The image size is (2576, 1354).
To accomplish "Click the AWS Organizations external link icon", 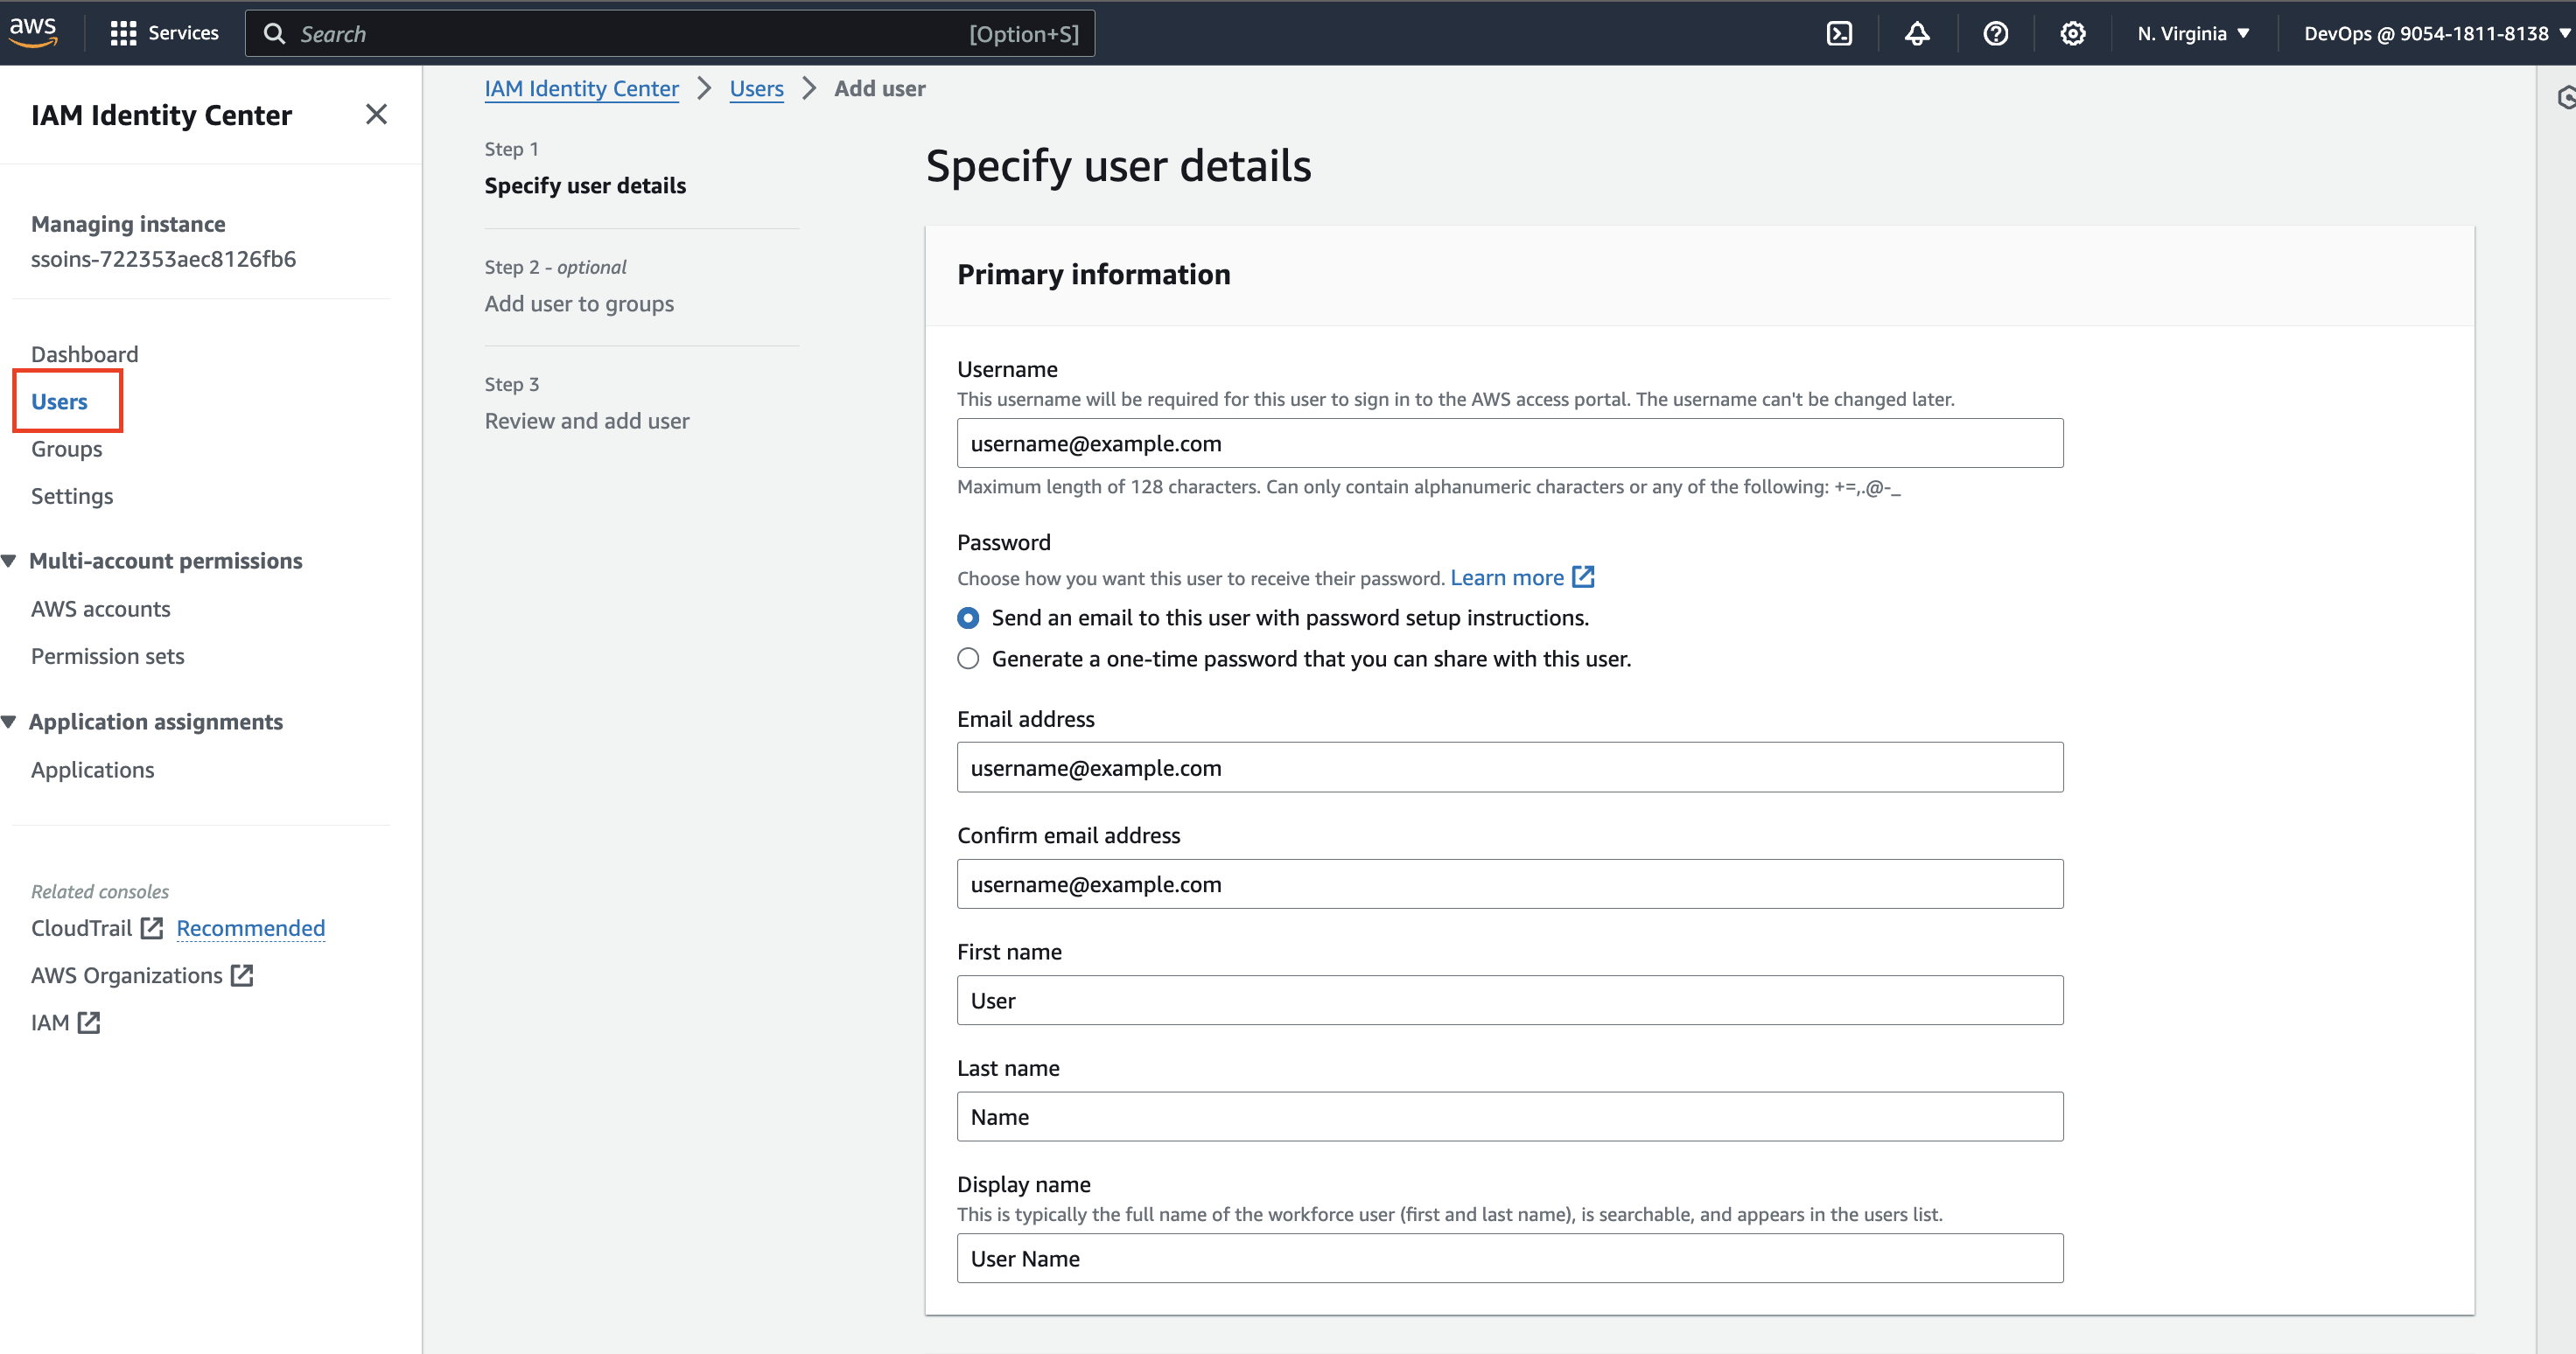I will 242,975.
